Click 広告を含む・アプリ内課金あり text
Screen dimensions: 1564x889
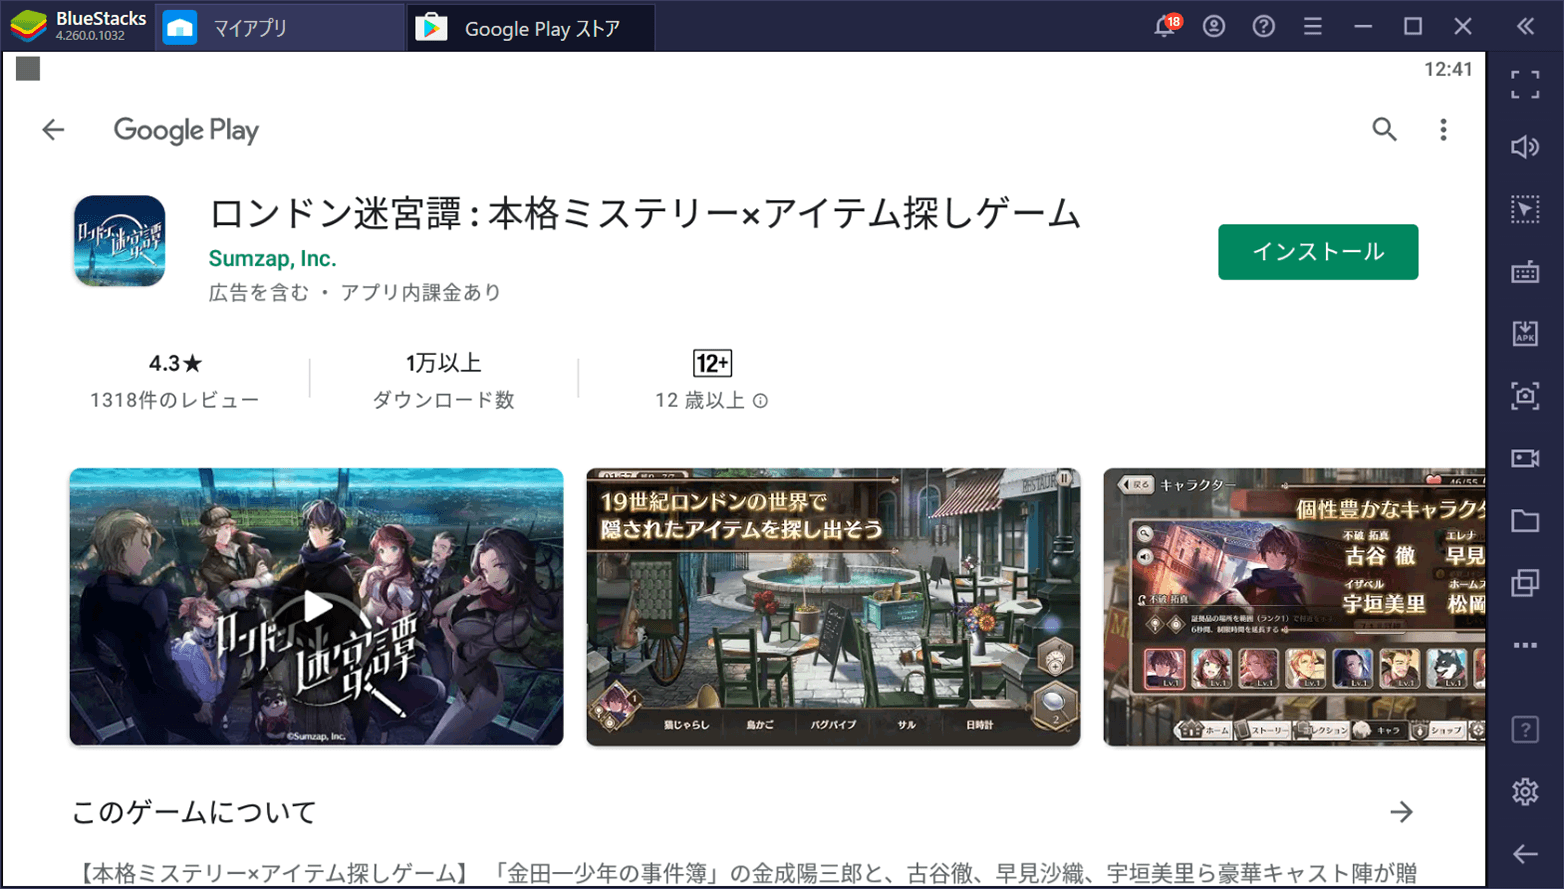pos(355,292)
